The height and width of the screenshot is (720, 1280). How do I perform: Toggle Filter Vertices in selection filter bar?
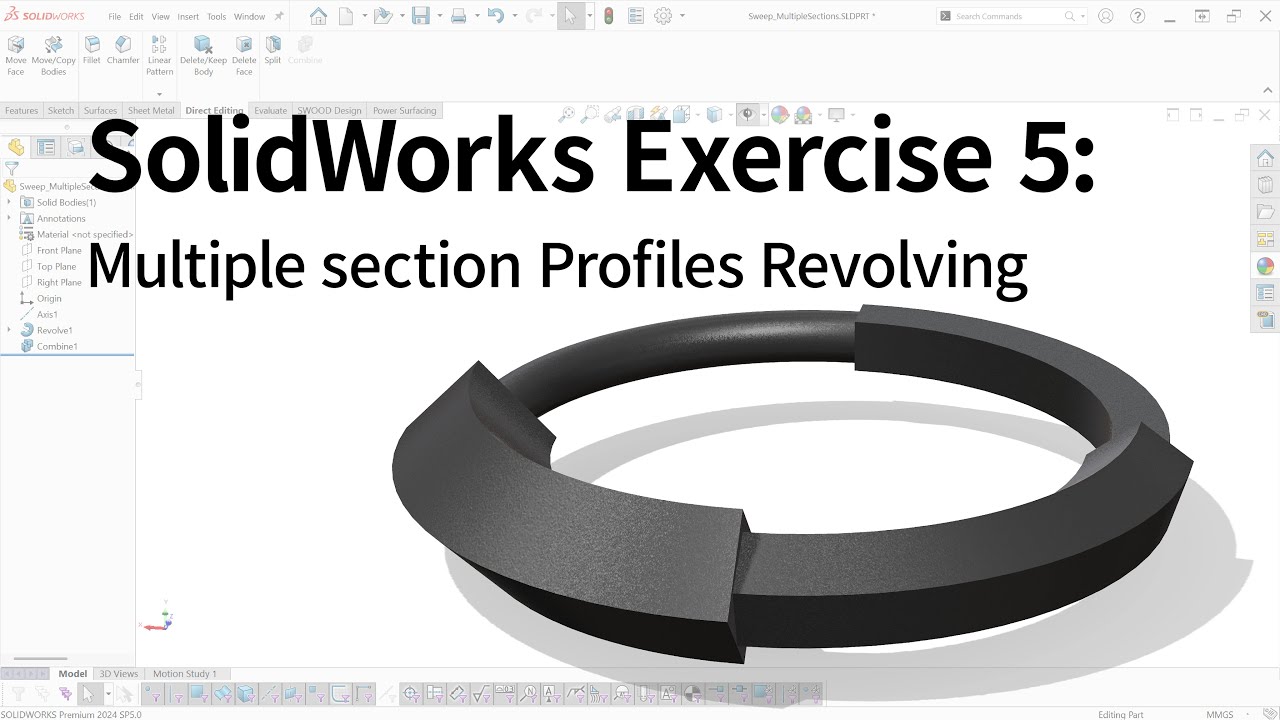[x=152, y=693]
